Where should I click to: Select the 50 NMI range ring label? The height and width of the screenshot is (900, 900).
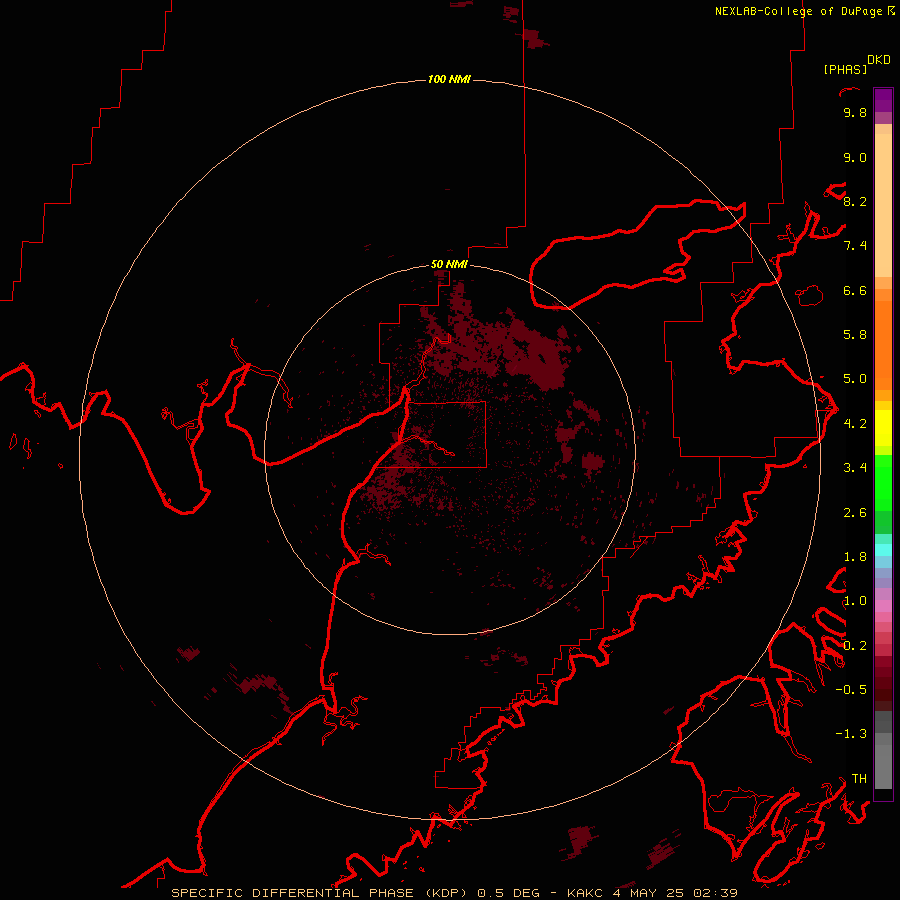[449, 264]
